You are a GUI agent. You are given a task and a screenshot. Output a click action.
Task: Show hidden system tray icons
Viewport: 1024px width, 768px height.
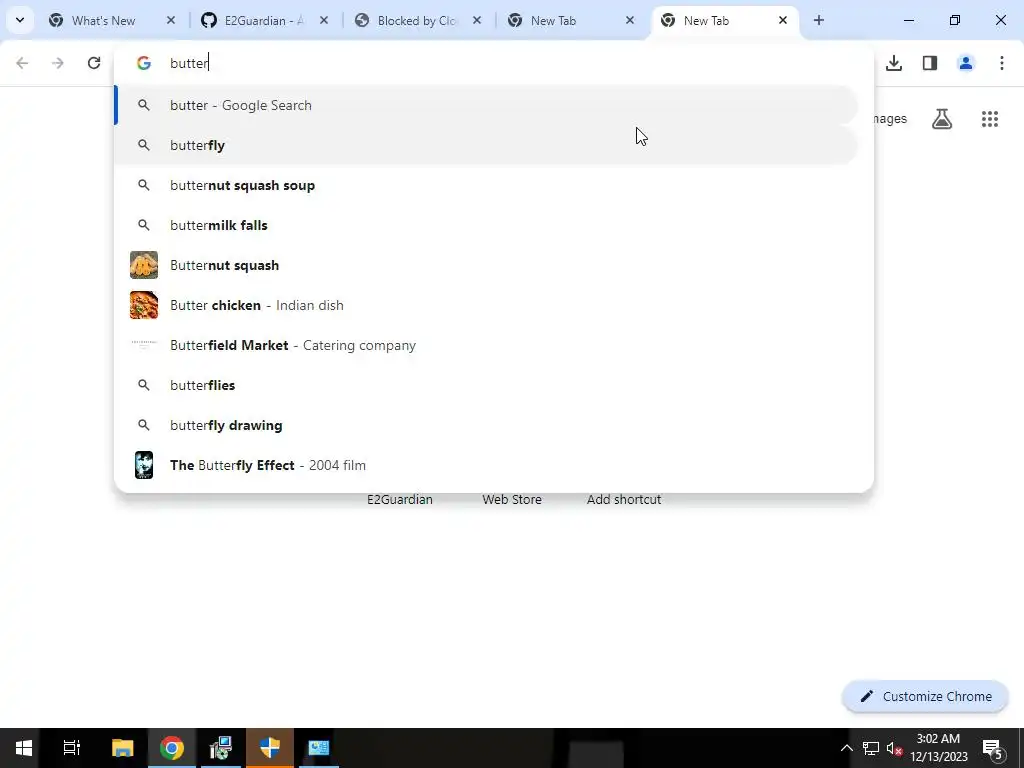[846, 748]
